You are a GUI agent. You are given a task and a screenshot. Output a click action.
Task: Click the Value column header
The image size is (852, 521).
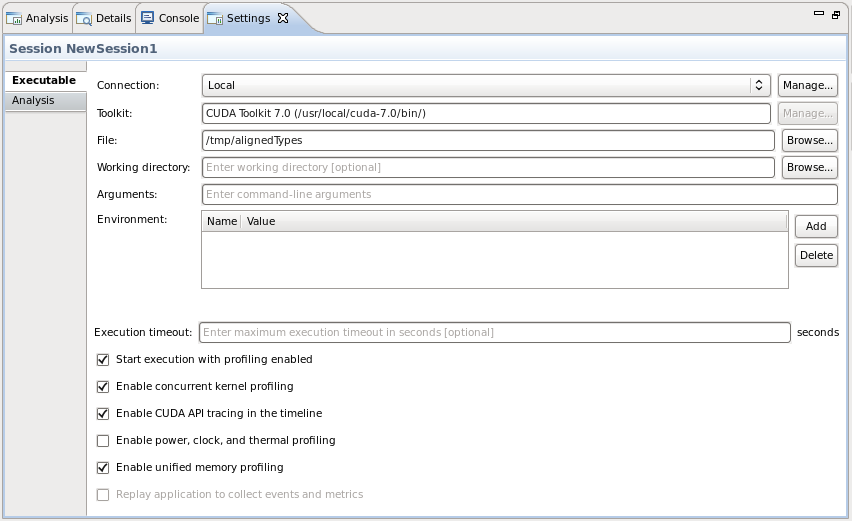pyautogui.click(x=513, y=222)
